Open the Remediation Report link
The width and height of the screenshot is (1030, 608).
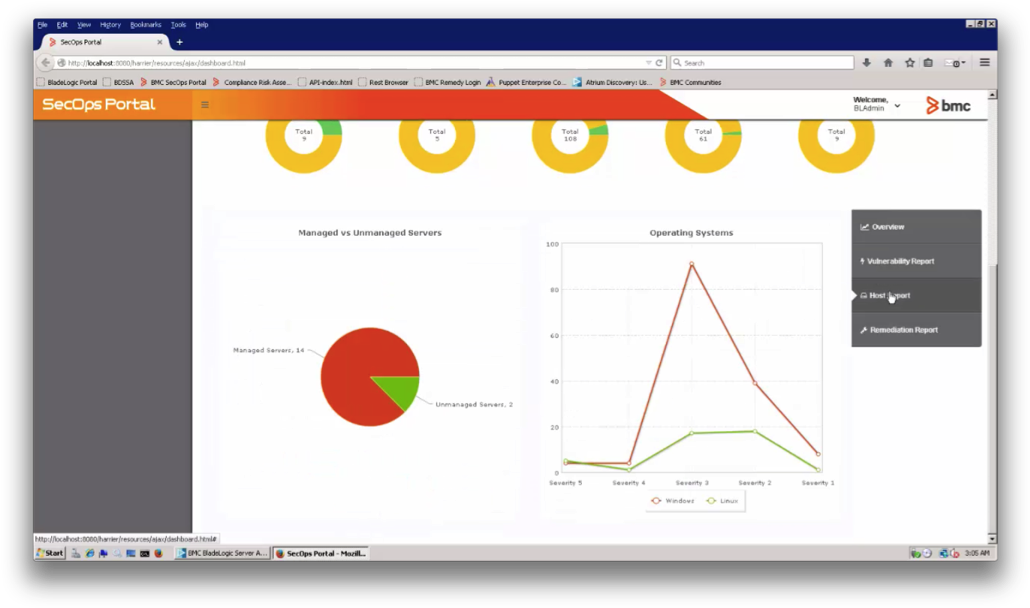(x=916, y=330)
